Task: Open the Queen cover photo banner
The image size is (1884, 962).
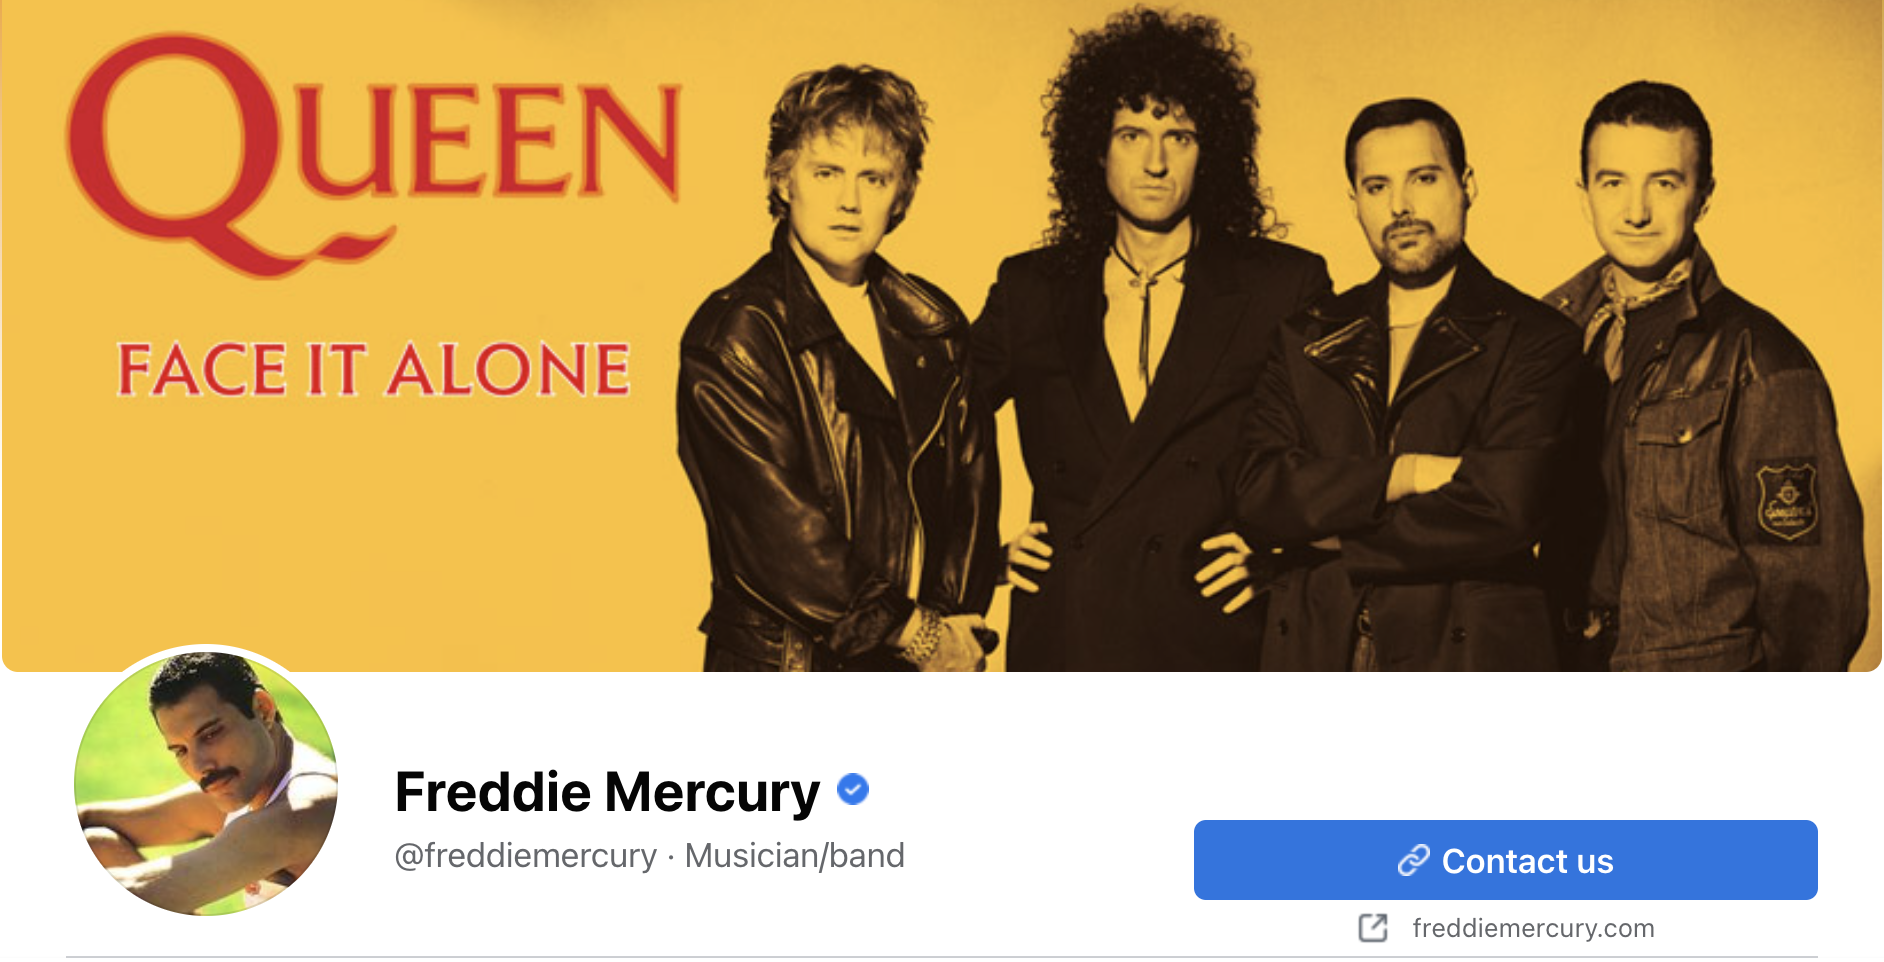Action: tap(942, 335)
